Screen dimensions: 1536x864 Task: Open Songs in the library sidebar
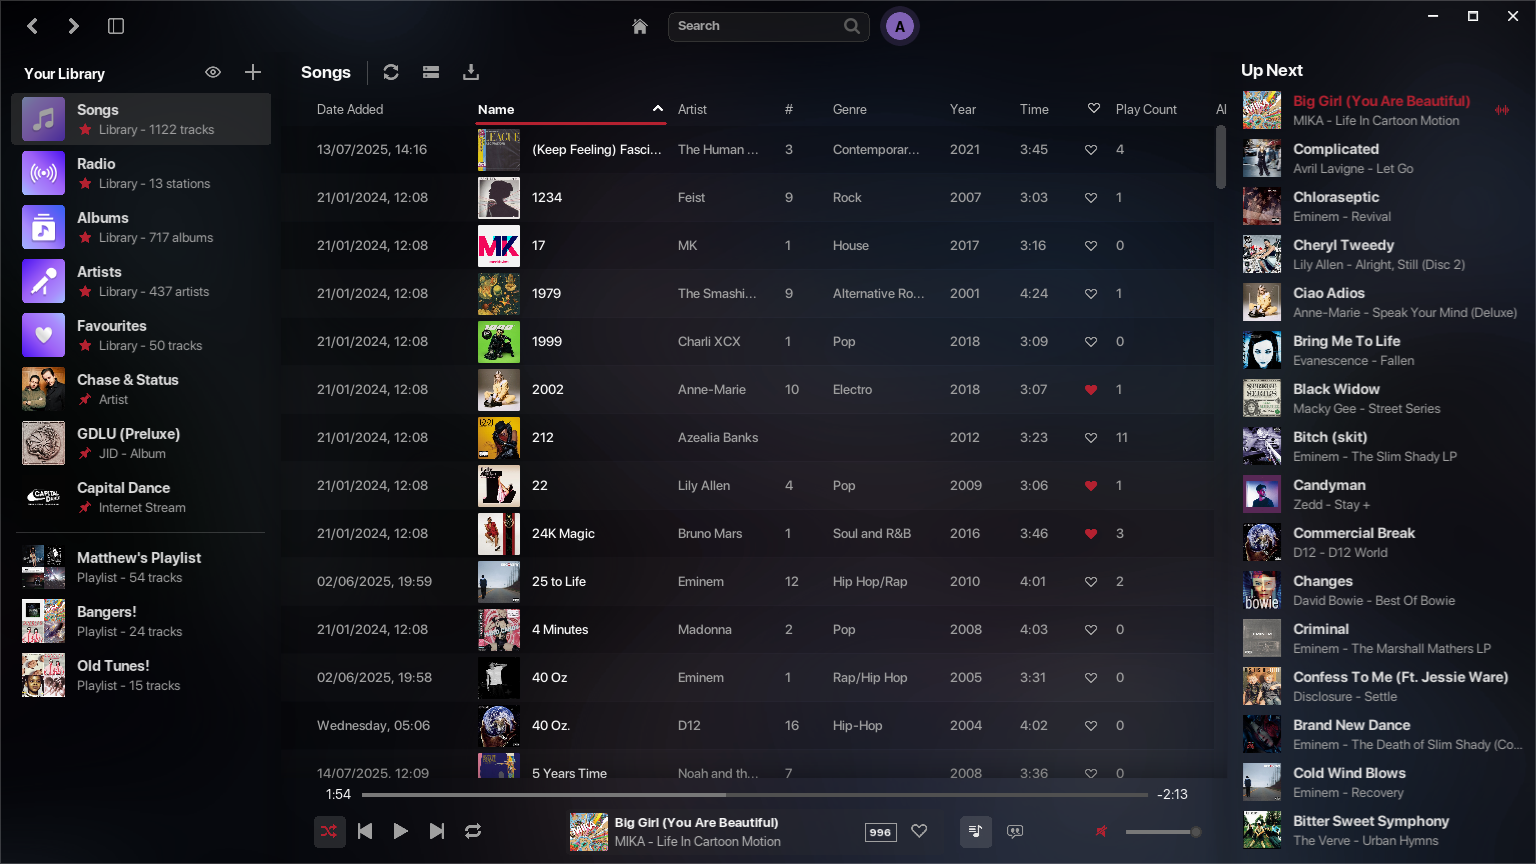pyautogui.click(x=141, y=119)
